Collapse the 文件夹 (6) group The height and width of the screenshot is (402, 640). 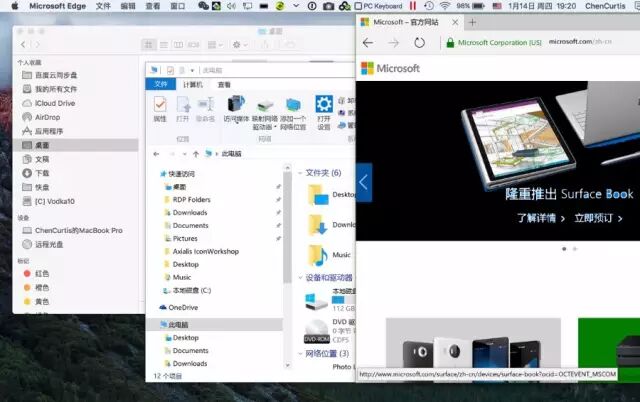300,173
